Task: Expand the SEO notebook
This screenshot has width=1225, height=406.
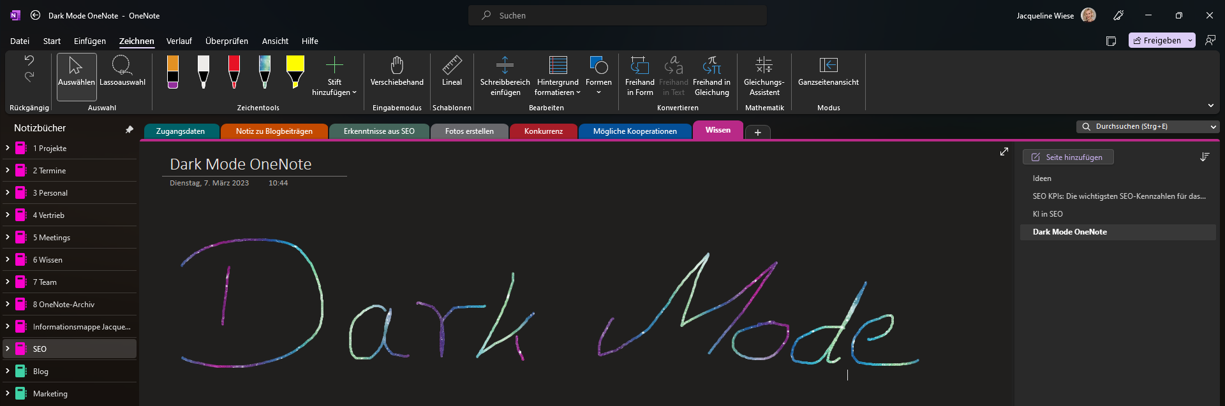Action: point(8,349)
